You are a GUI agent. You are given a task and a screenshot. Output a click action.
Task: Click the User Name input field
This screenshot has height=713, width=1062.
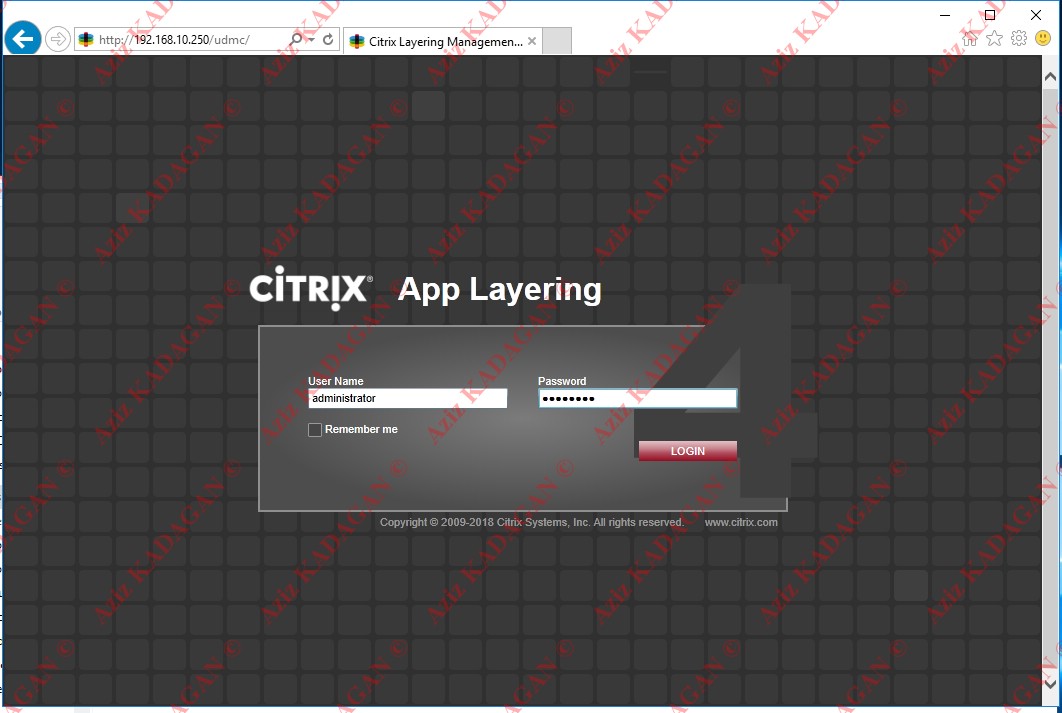coord(407,398)
